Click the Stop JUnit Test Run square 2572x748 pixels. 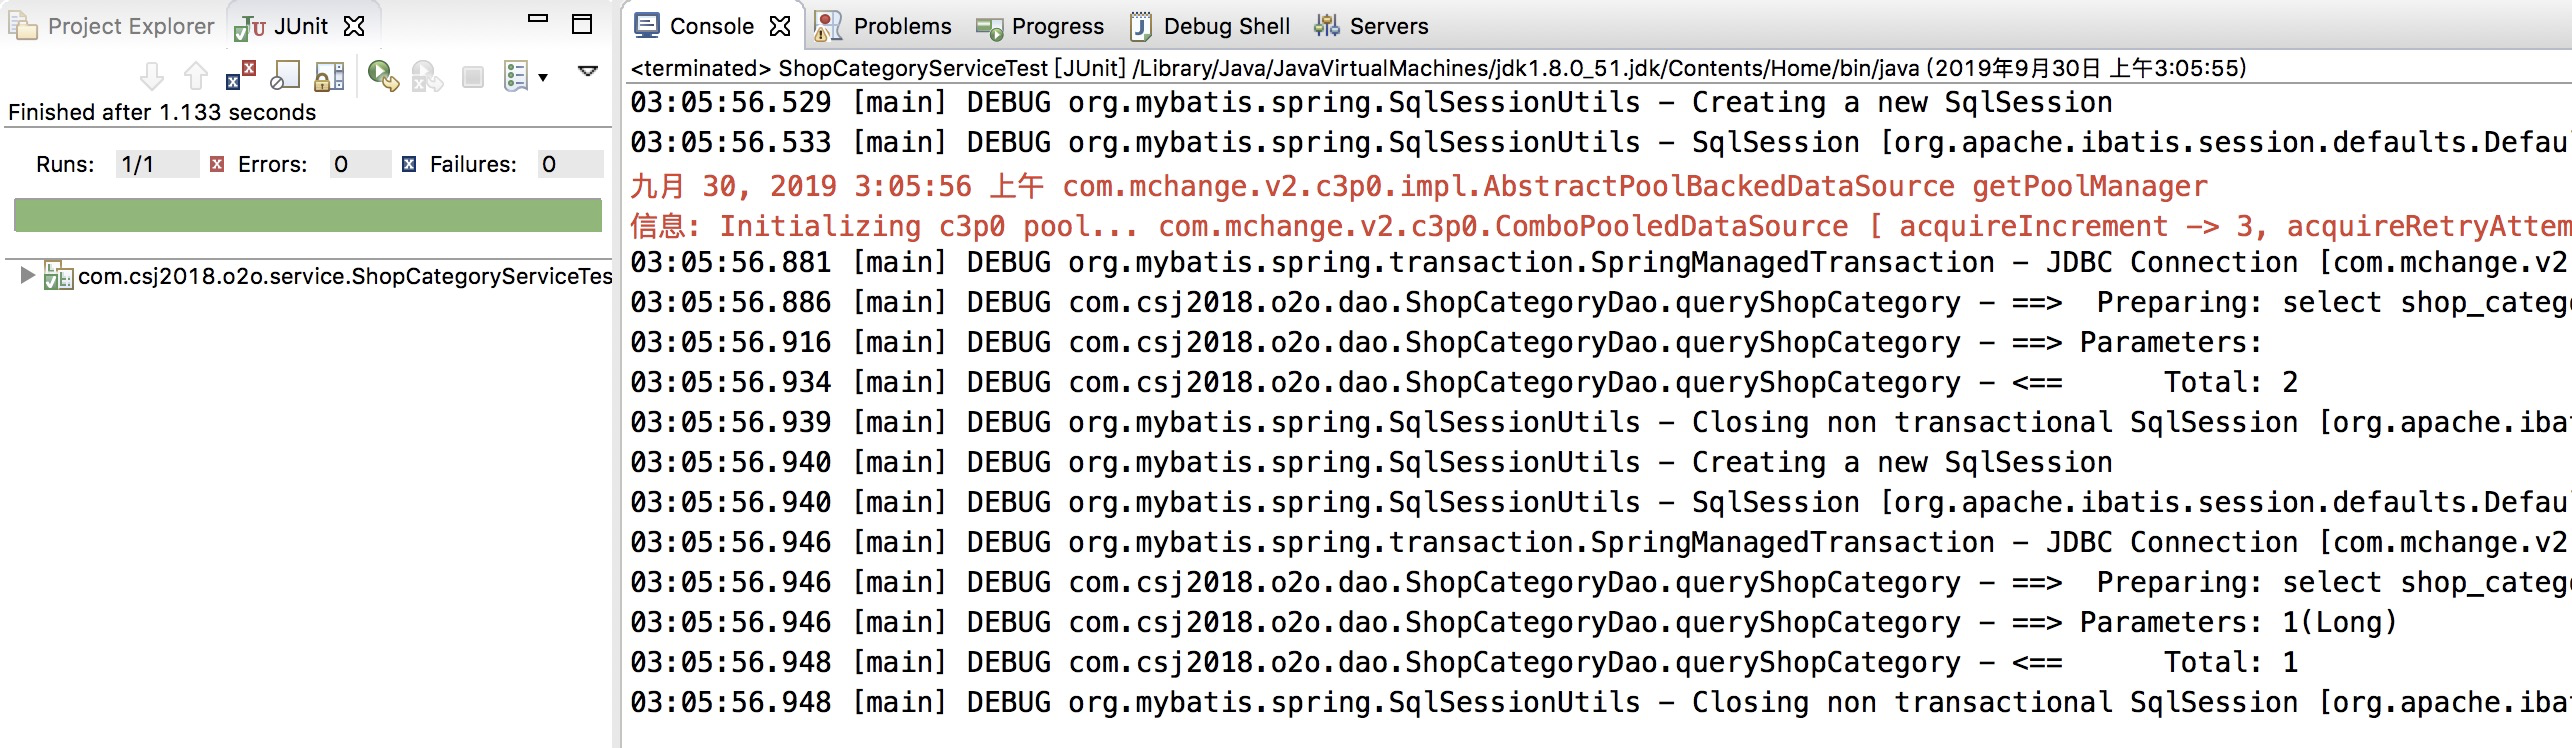tap(473, 77)
